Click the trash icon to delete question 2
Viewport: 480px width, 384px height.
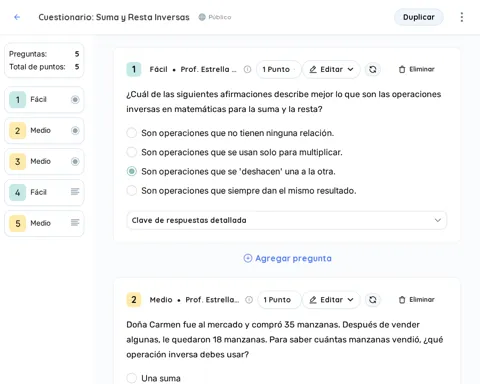pyautogui.click(x=402, y=300)
